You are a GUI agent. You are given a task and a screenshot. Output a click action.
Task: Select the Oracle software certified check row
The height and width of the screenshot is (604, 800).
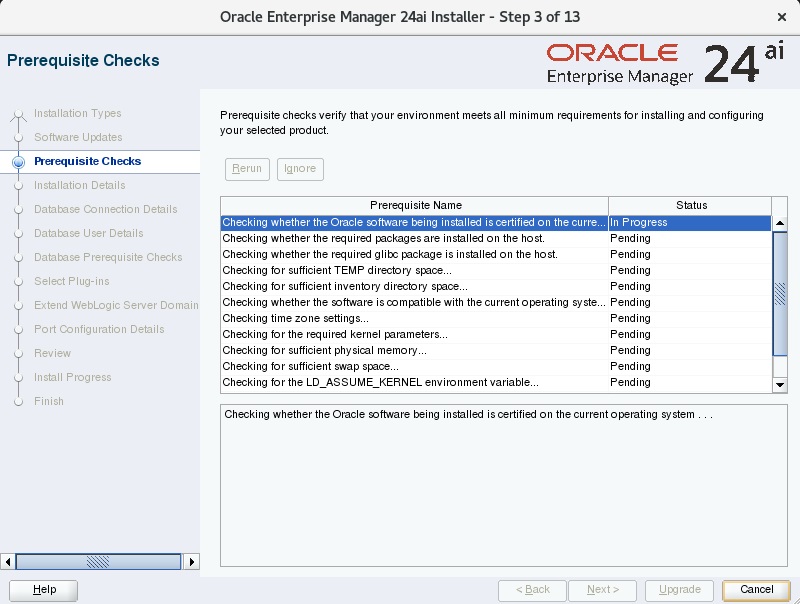tap(496, 222)
